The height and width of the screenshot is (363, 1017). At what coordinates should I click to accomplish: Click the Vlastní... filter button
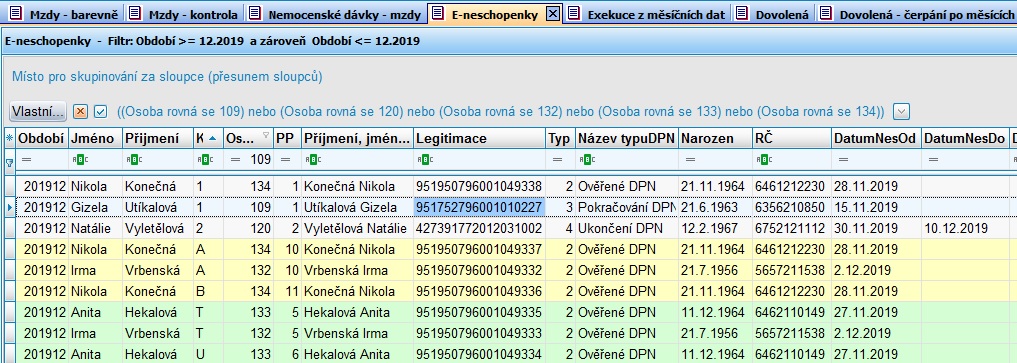tap(38, 111)
